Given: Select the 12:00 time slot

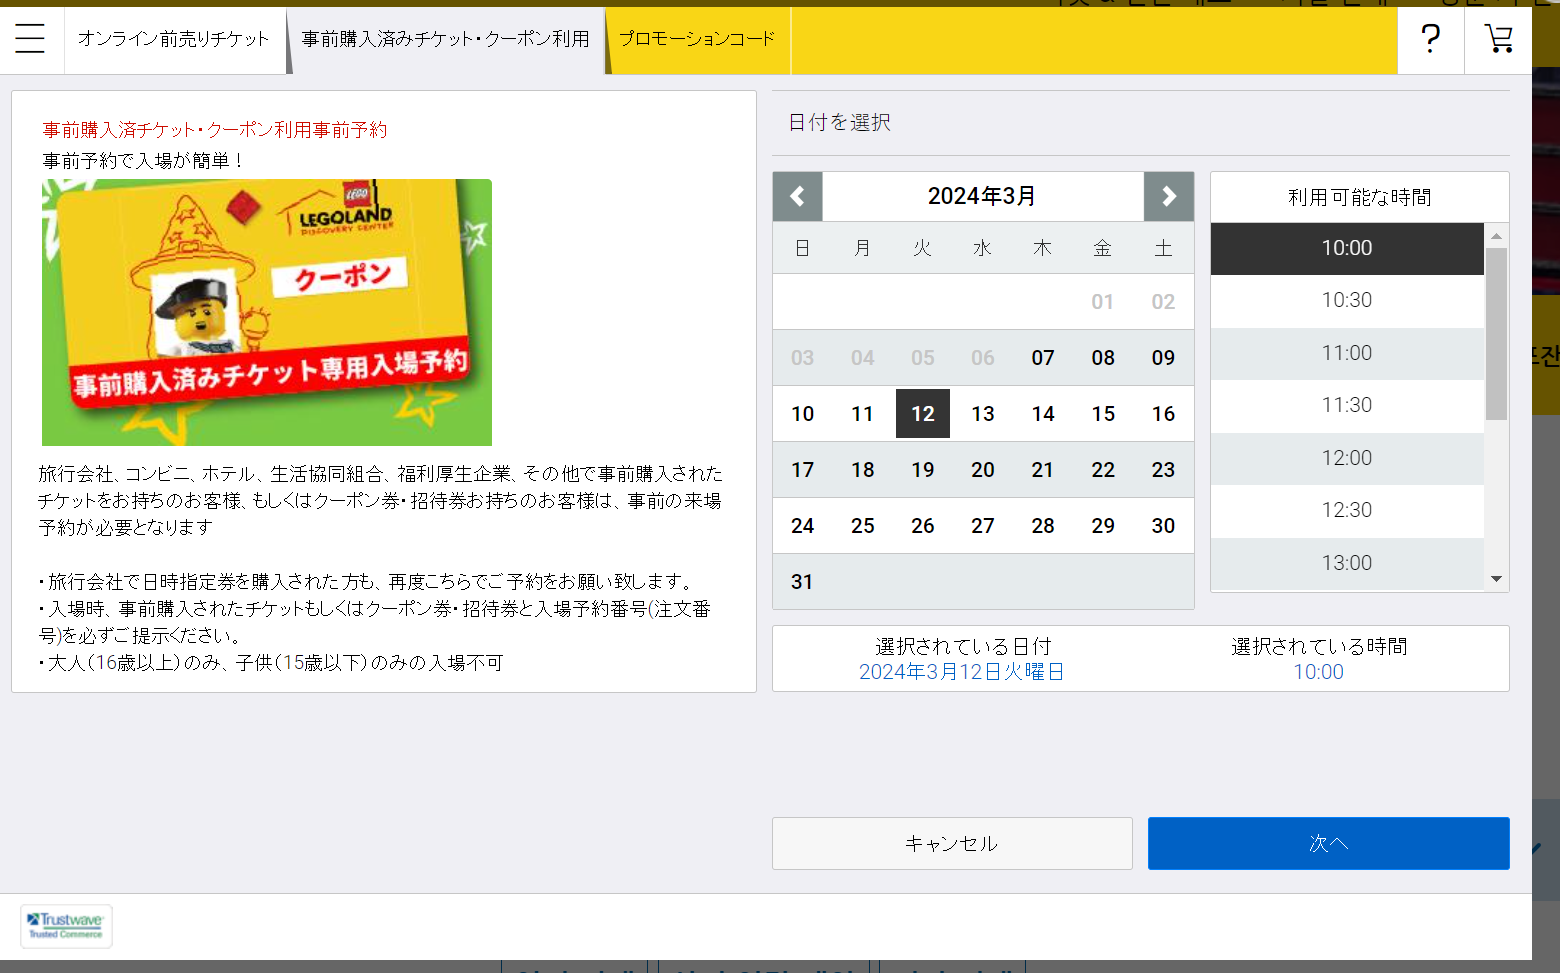Looking at the screenshot, I should (1347, 458).
